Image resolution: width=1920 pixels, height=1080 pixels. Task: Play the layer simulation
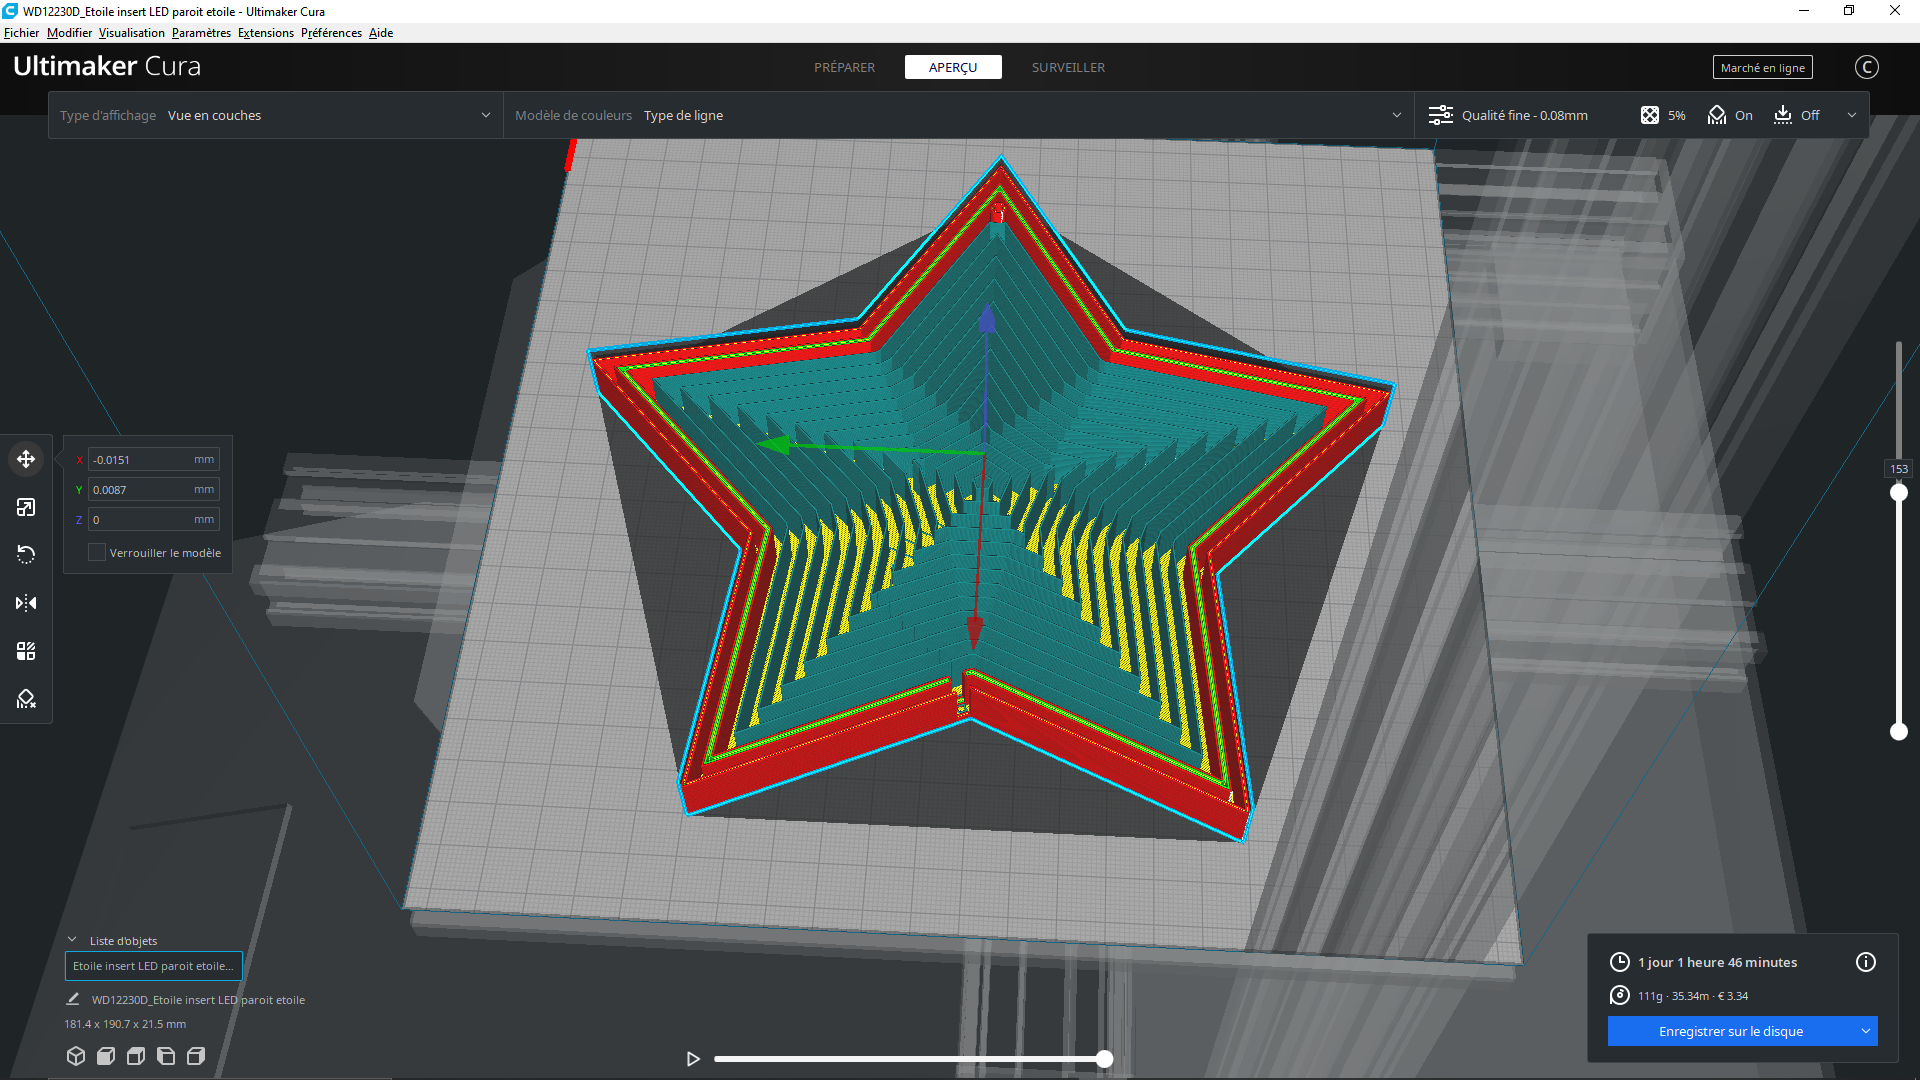[x=693, y=1058]
